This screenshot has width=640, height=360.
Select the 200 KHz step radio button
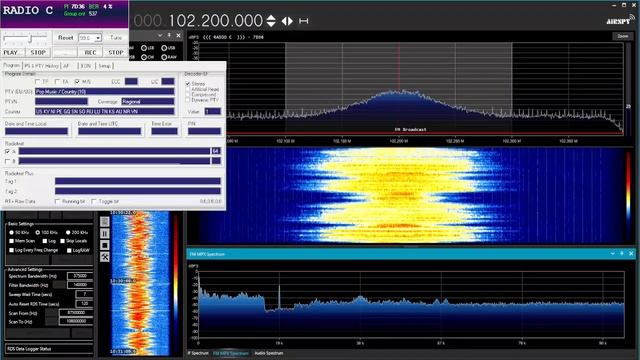coord(68,232)
